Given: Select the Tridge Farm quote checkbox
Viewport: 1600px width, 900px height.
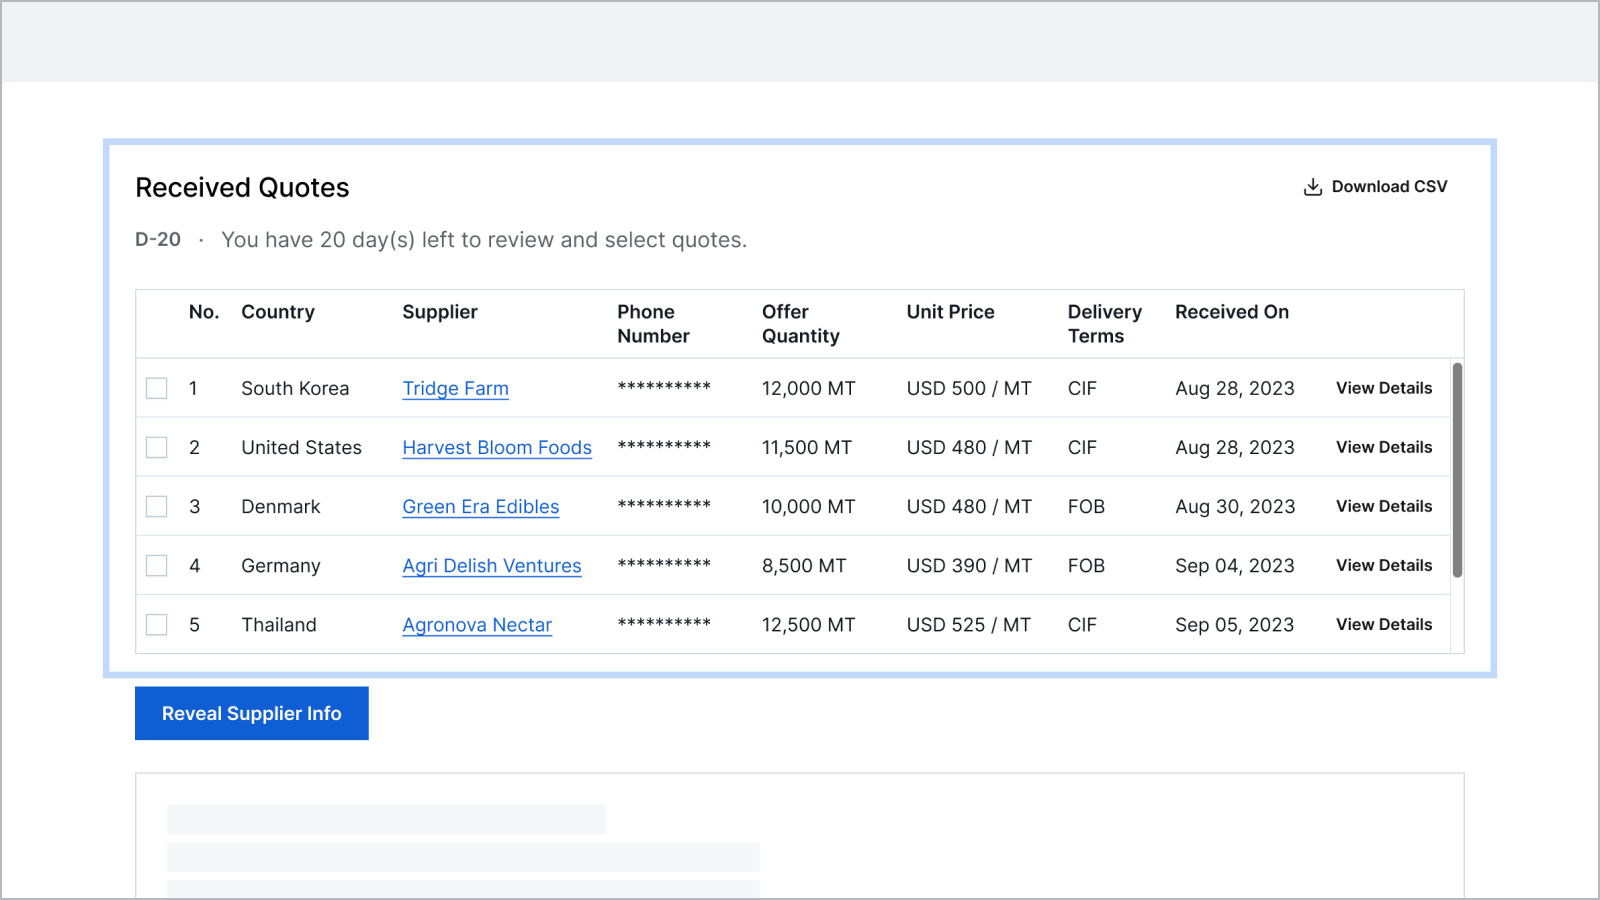Looking at the screenshot, I should click(157, 388).
